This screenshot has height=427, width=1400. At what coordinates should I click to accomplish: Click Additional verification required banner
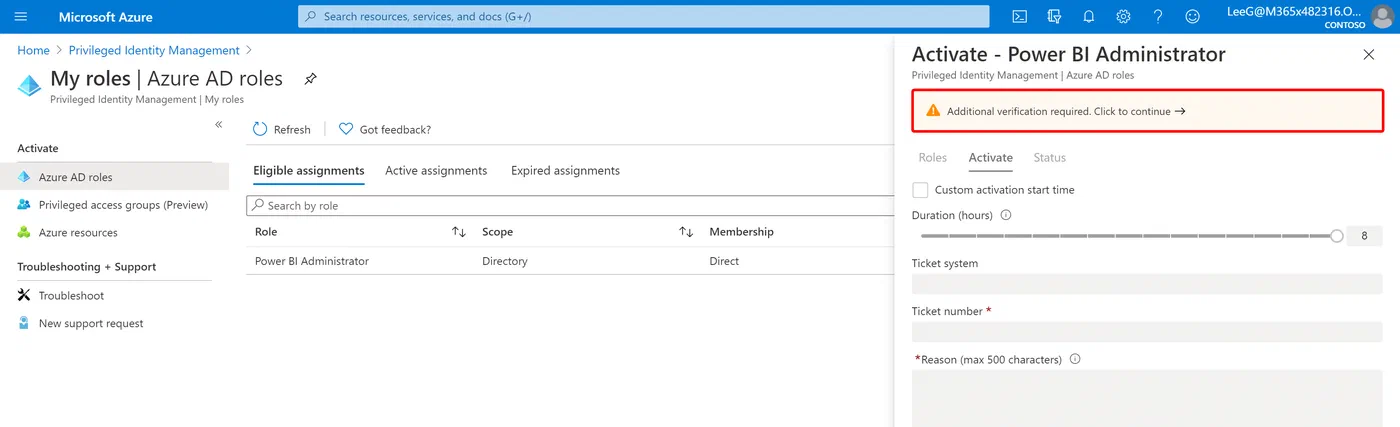point(1147,111)
